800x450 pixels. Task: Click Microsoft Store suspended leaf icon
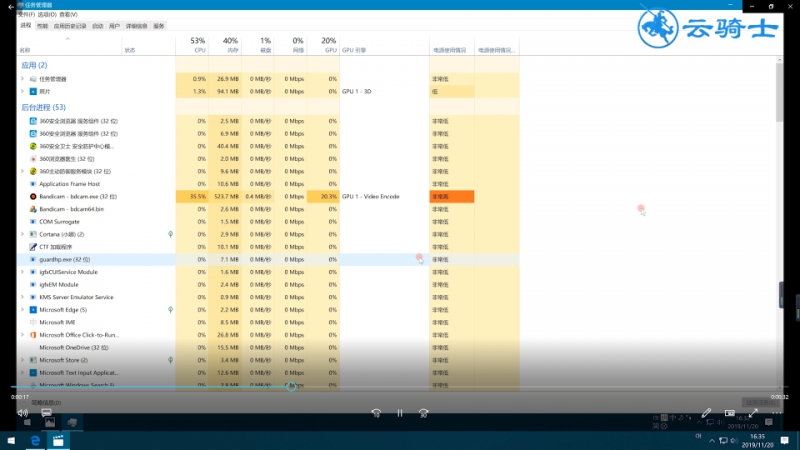170,360
